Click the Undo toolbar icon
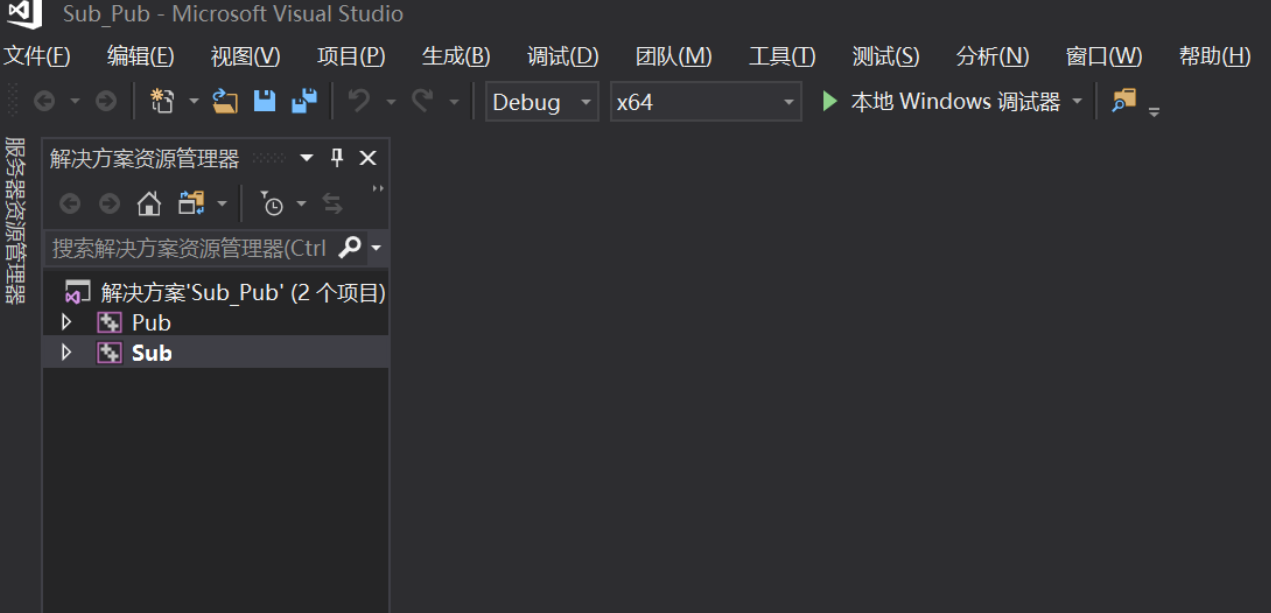The image size is (1271, 613). [x=359, y=101]
